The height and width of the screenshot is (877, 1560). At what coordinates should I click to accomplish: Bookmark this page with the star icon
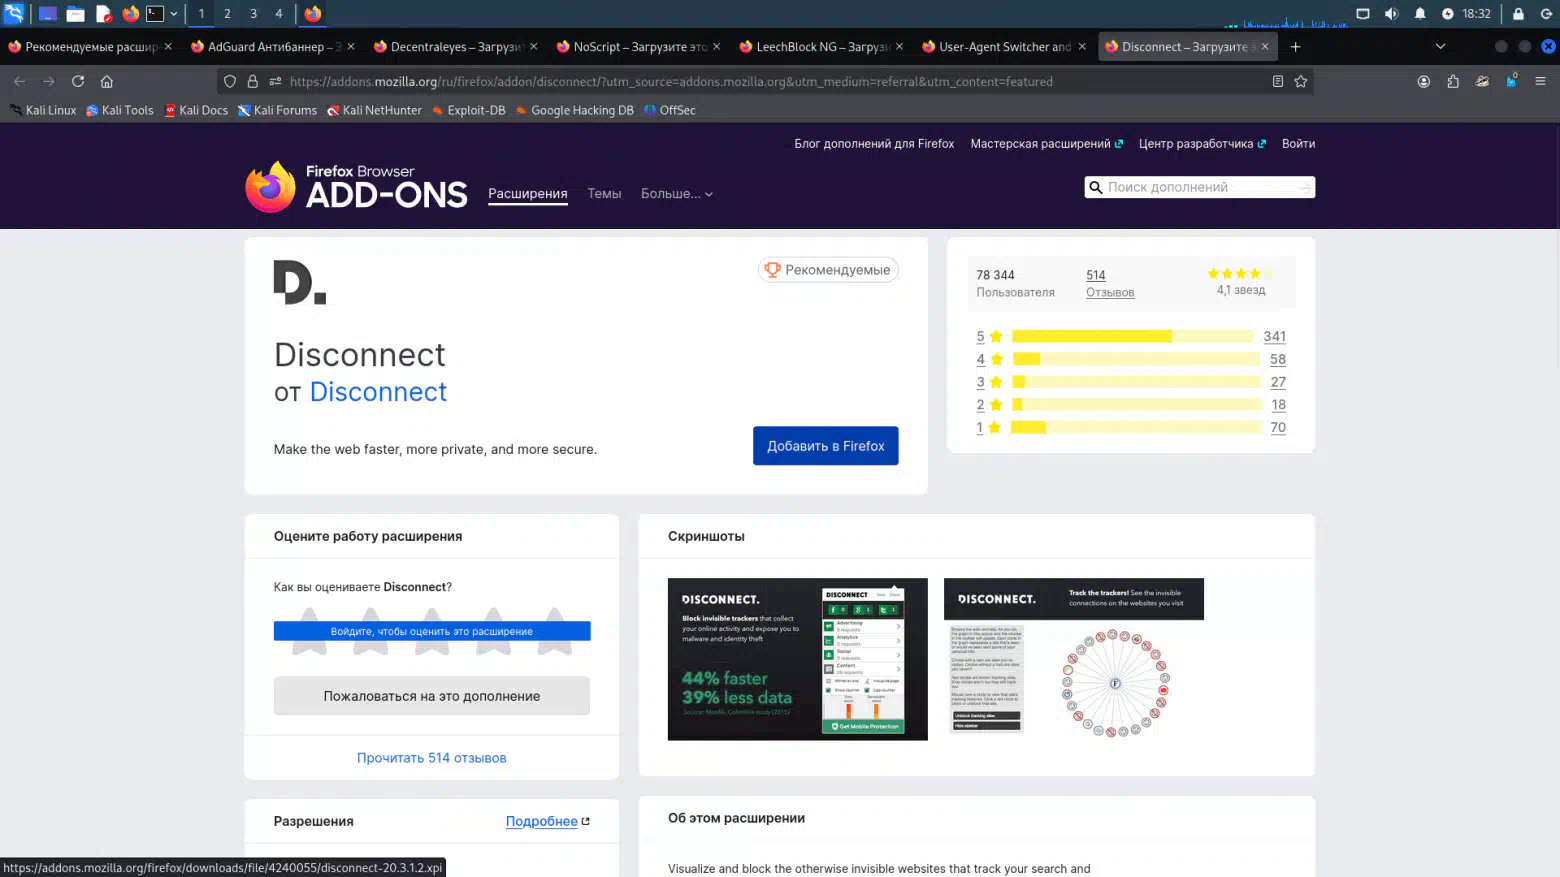pos(1301,82)
